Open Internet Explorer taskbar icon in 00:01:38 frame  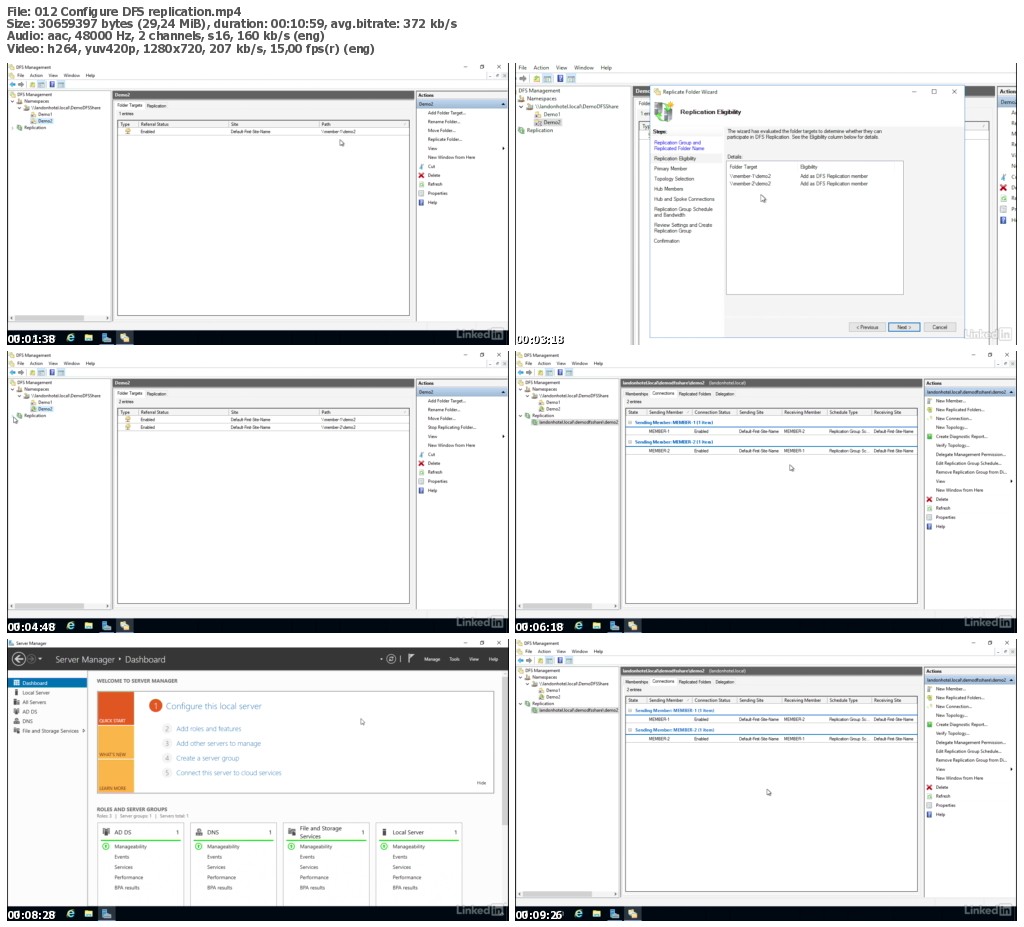pyautogui.click(x=71, y=338)
